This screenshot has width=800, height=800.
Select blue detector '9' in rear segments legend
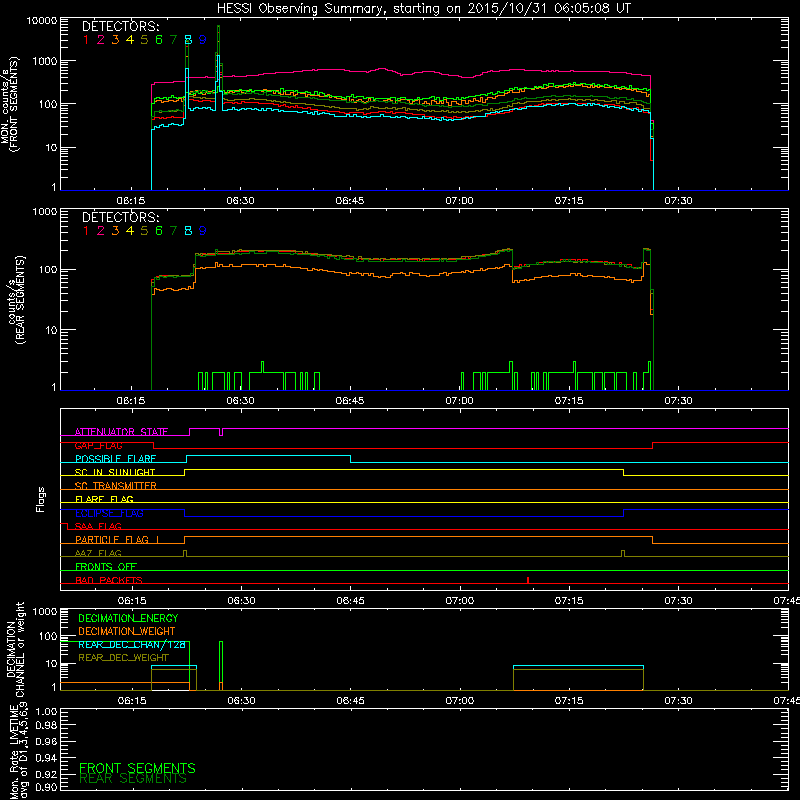203,231
